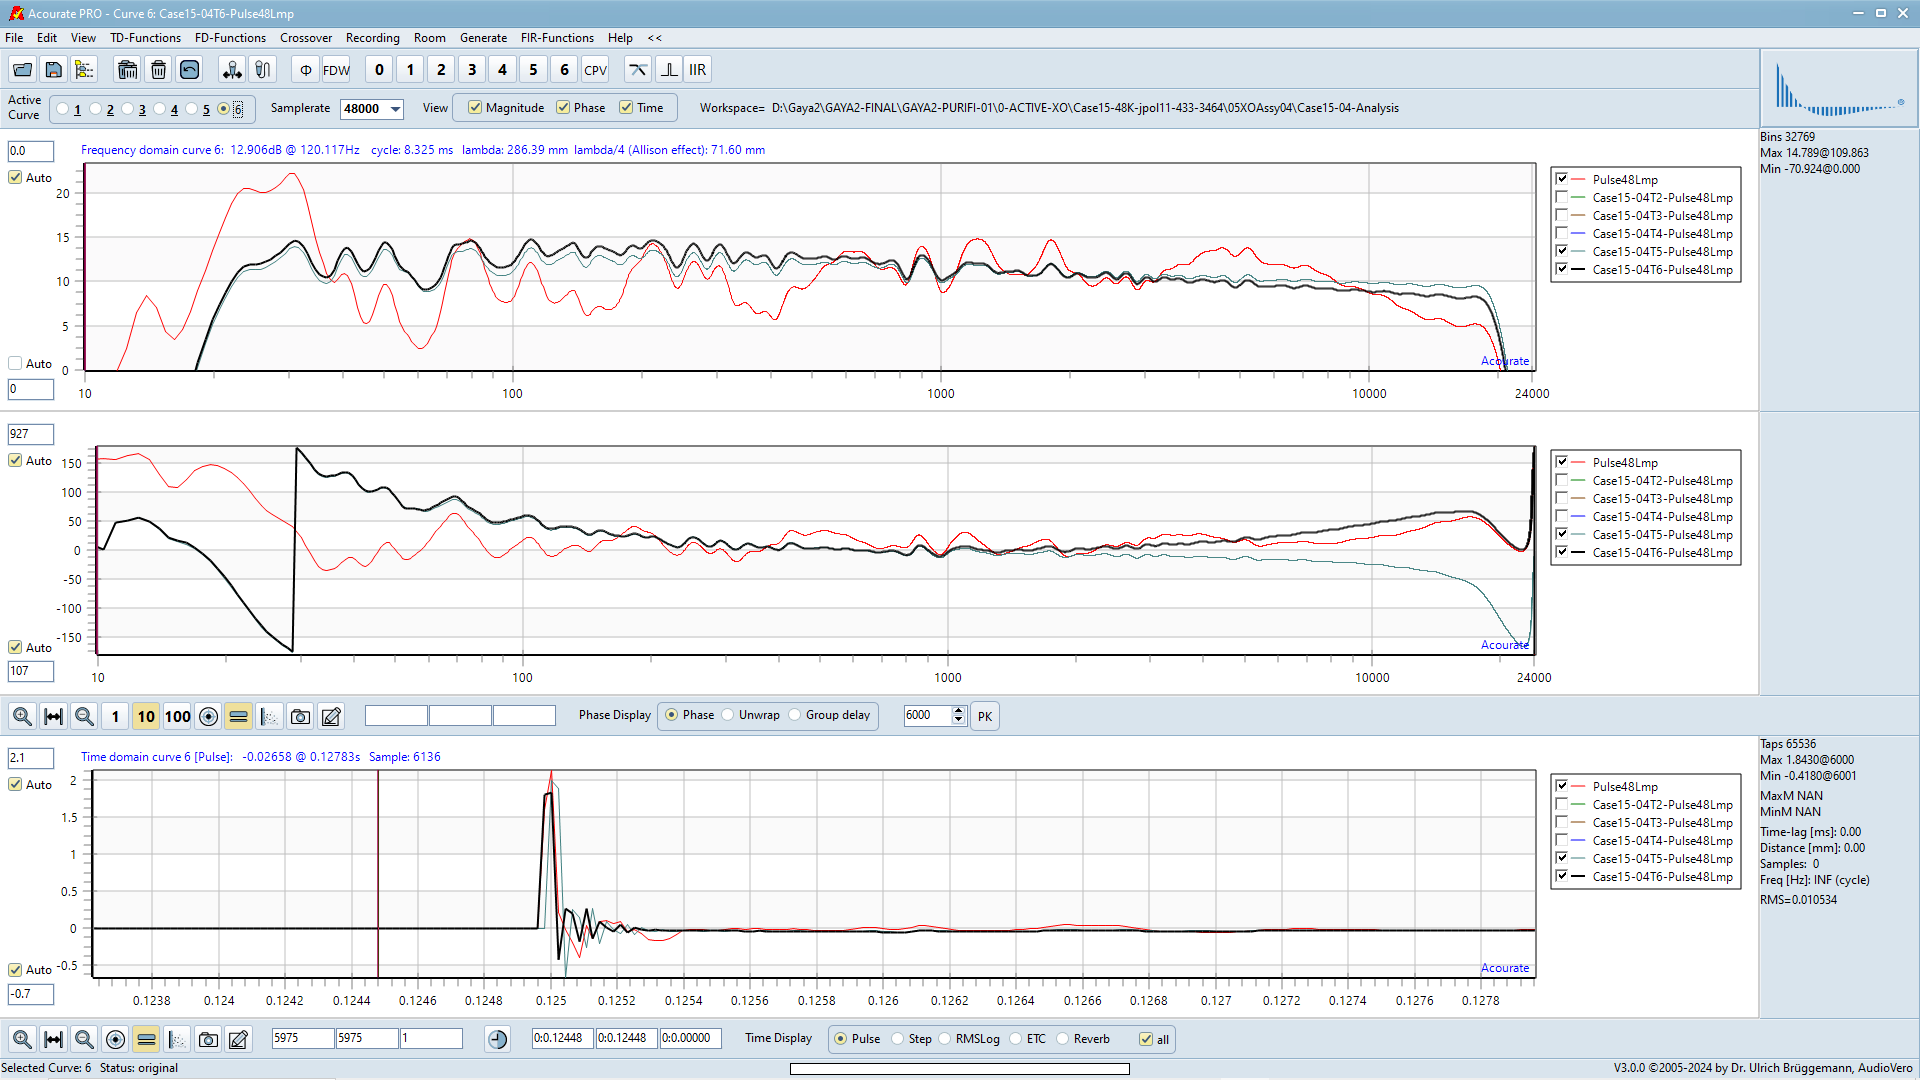
Task: Toggle the 'all' checkbox in Time Display
Action: point(1146,1039)
